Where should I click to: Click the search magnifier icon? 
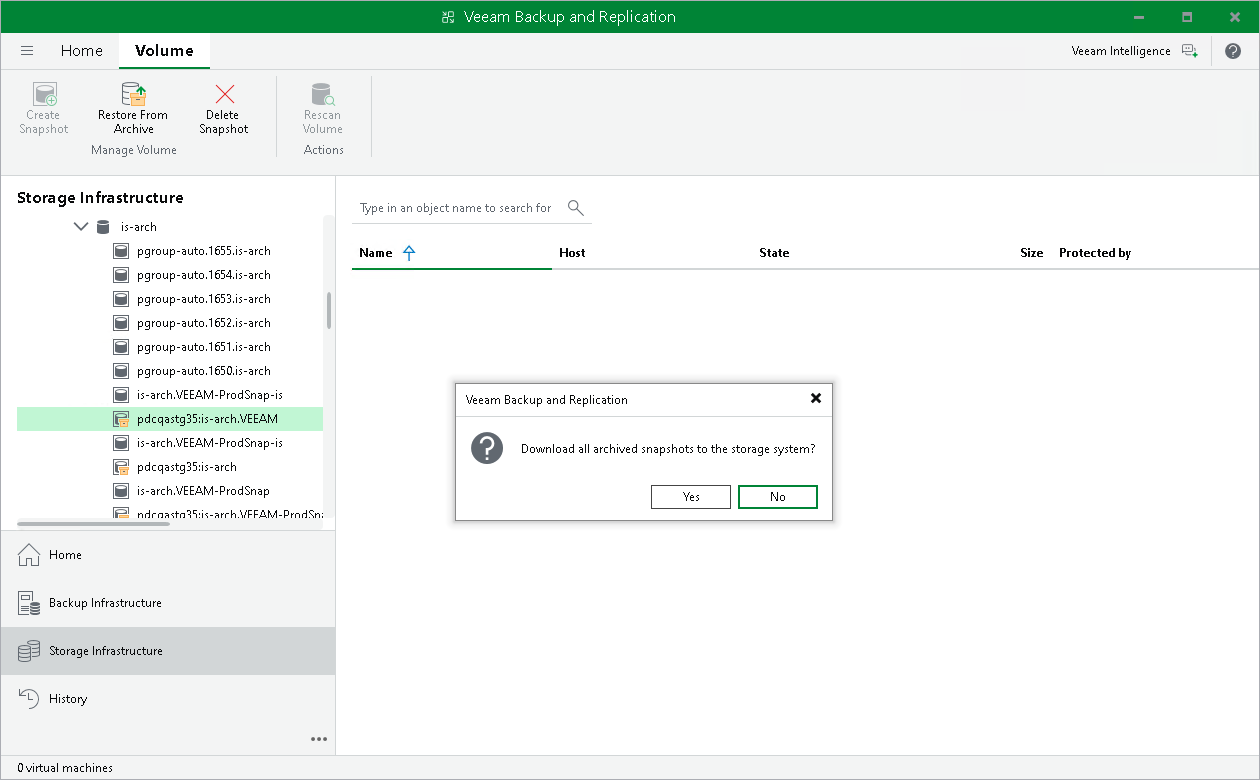tap(575, 207)
